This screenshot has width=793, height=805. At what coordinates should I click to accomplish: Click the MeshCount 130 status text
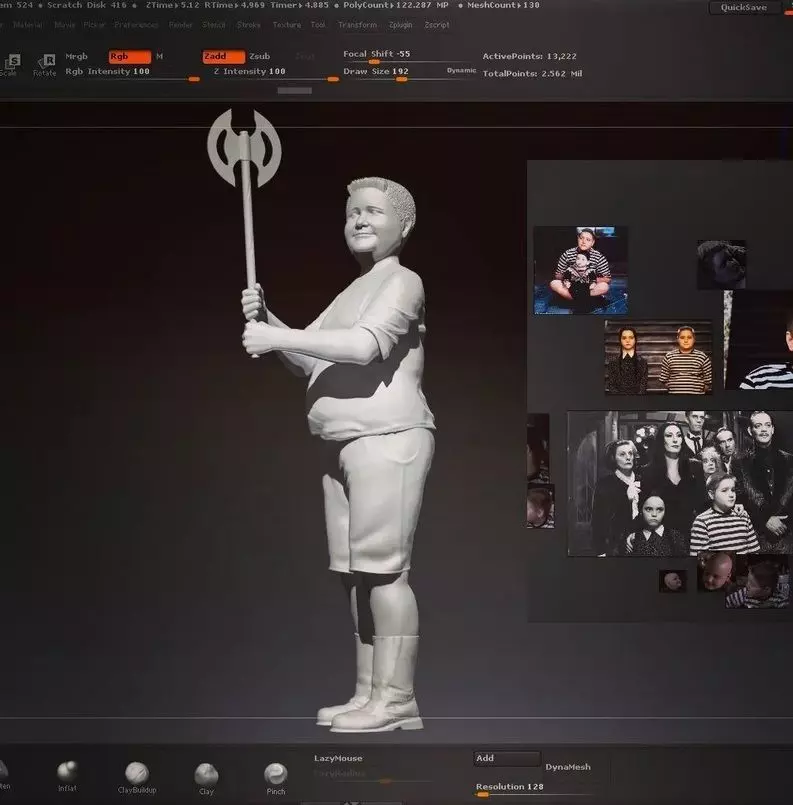503,5
